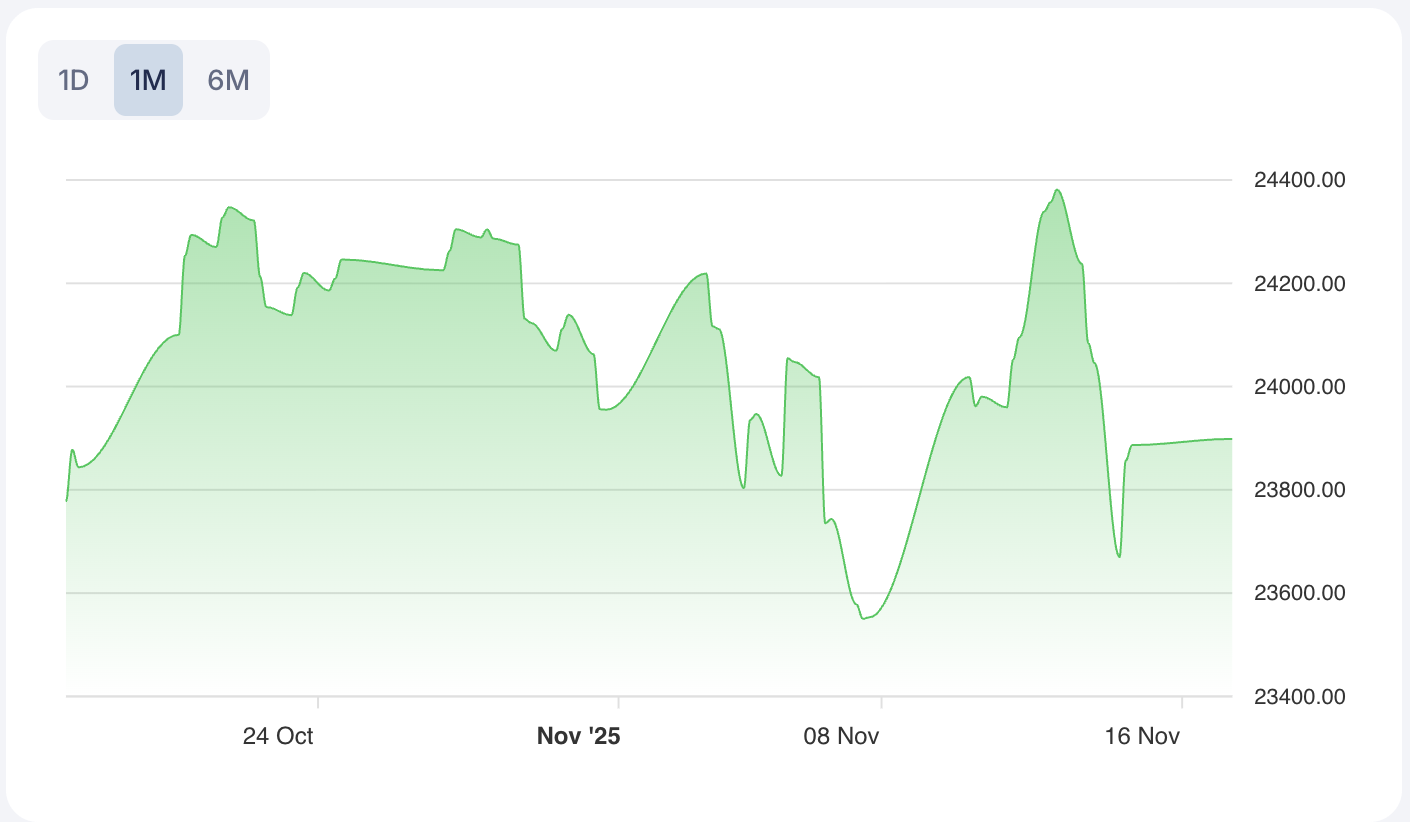Image resolution: width=1410 pixels, height=822 pixels.
Task: Click the 24400.00 price axis label
Action: click(x=1299, y=180)
